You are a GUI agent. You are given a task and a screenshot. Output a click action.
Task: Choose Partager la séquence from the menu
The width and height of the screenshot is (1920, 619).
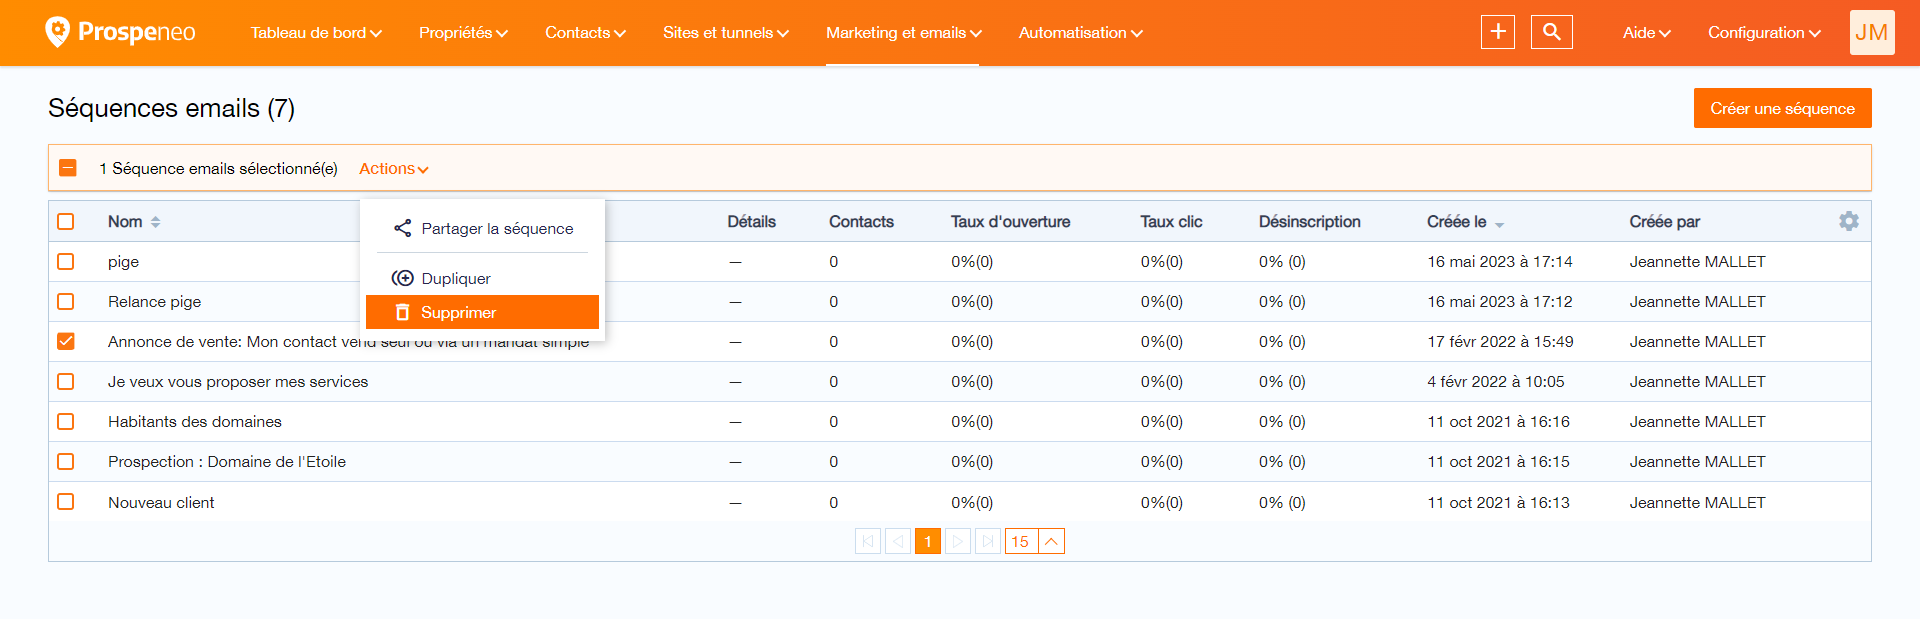coord(482,228)
